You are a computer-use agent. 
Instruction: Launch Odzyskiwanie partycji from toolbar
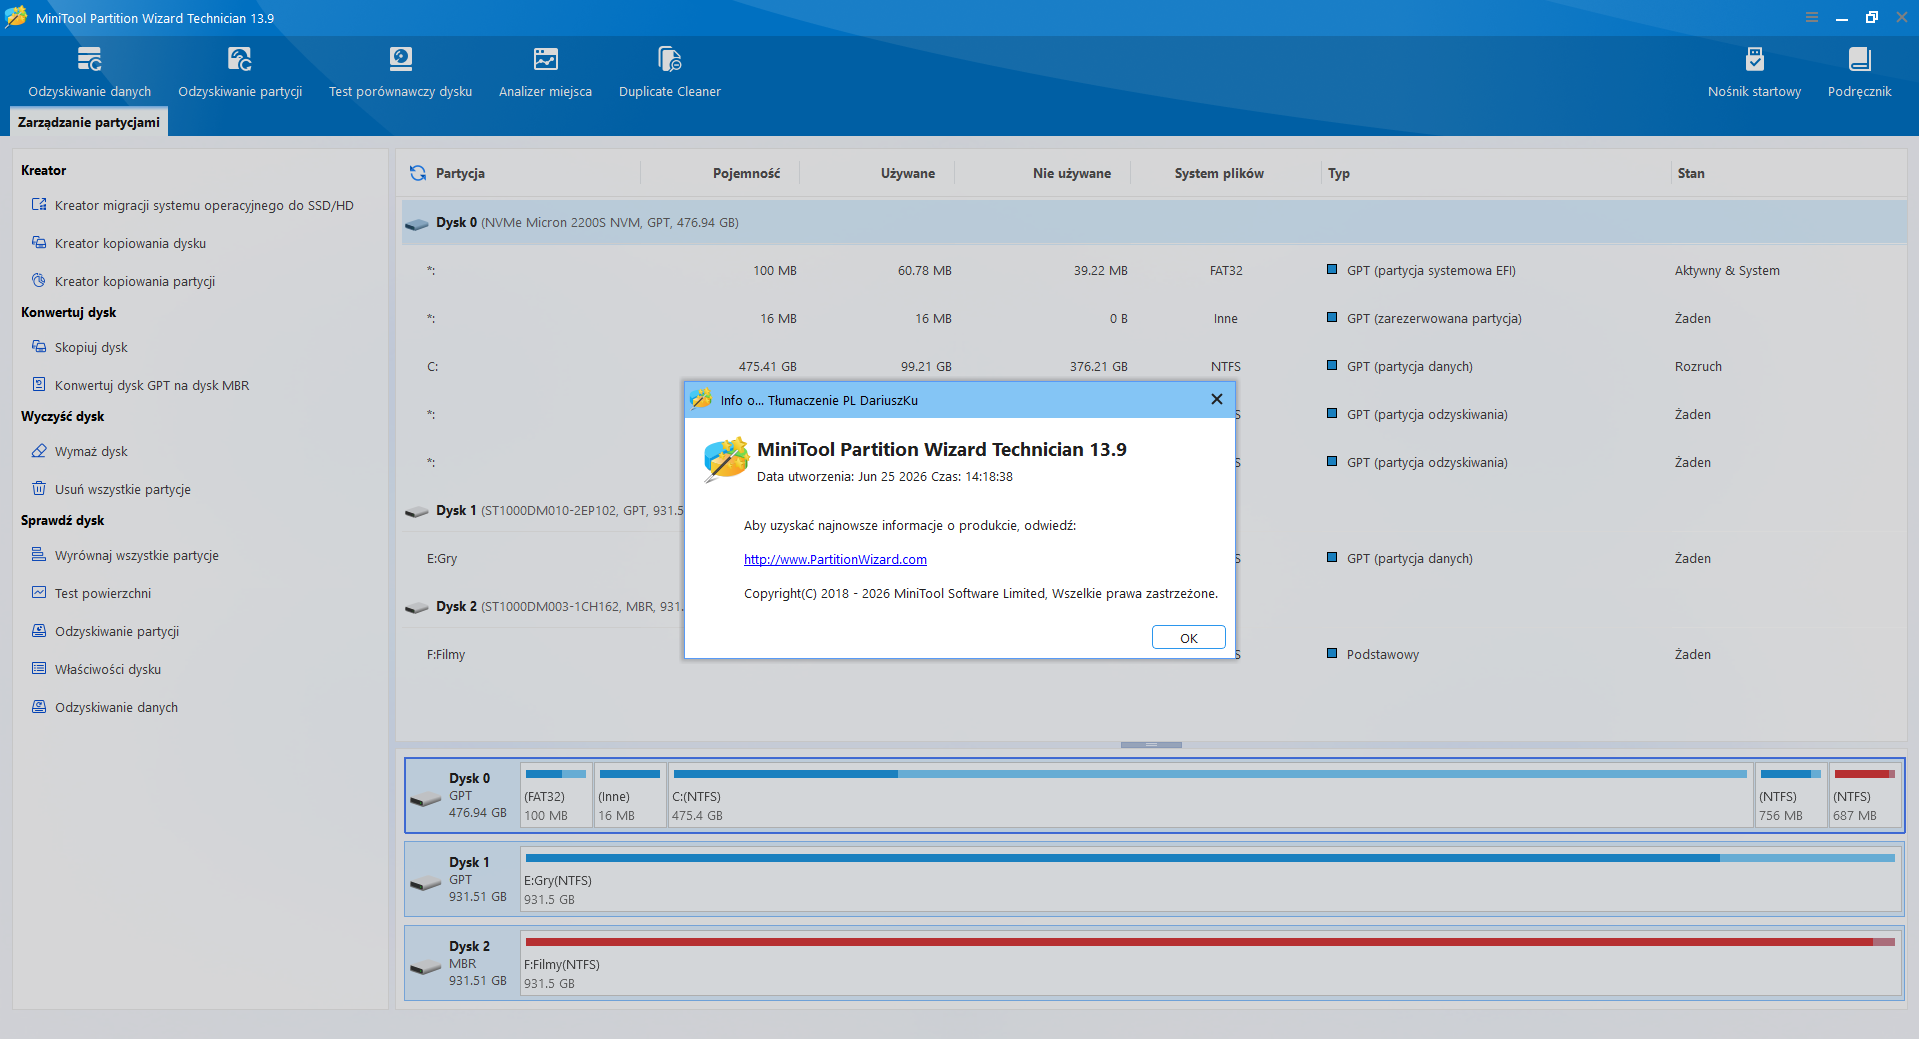[240, 60]
